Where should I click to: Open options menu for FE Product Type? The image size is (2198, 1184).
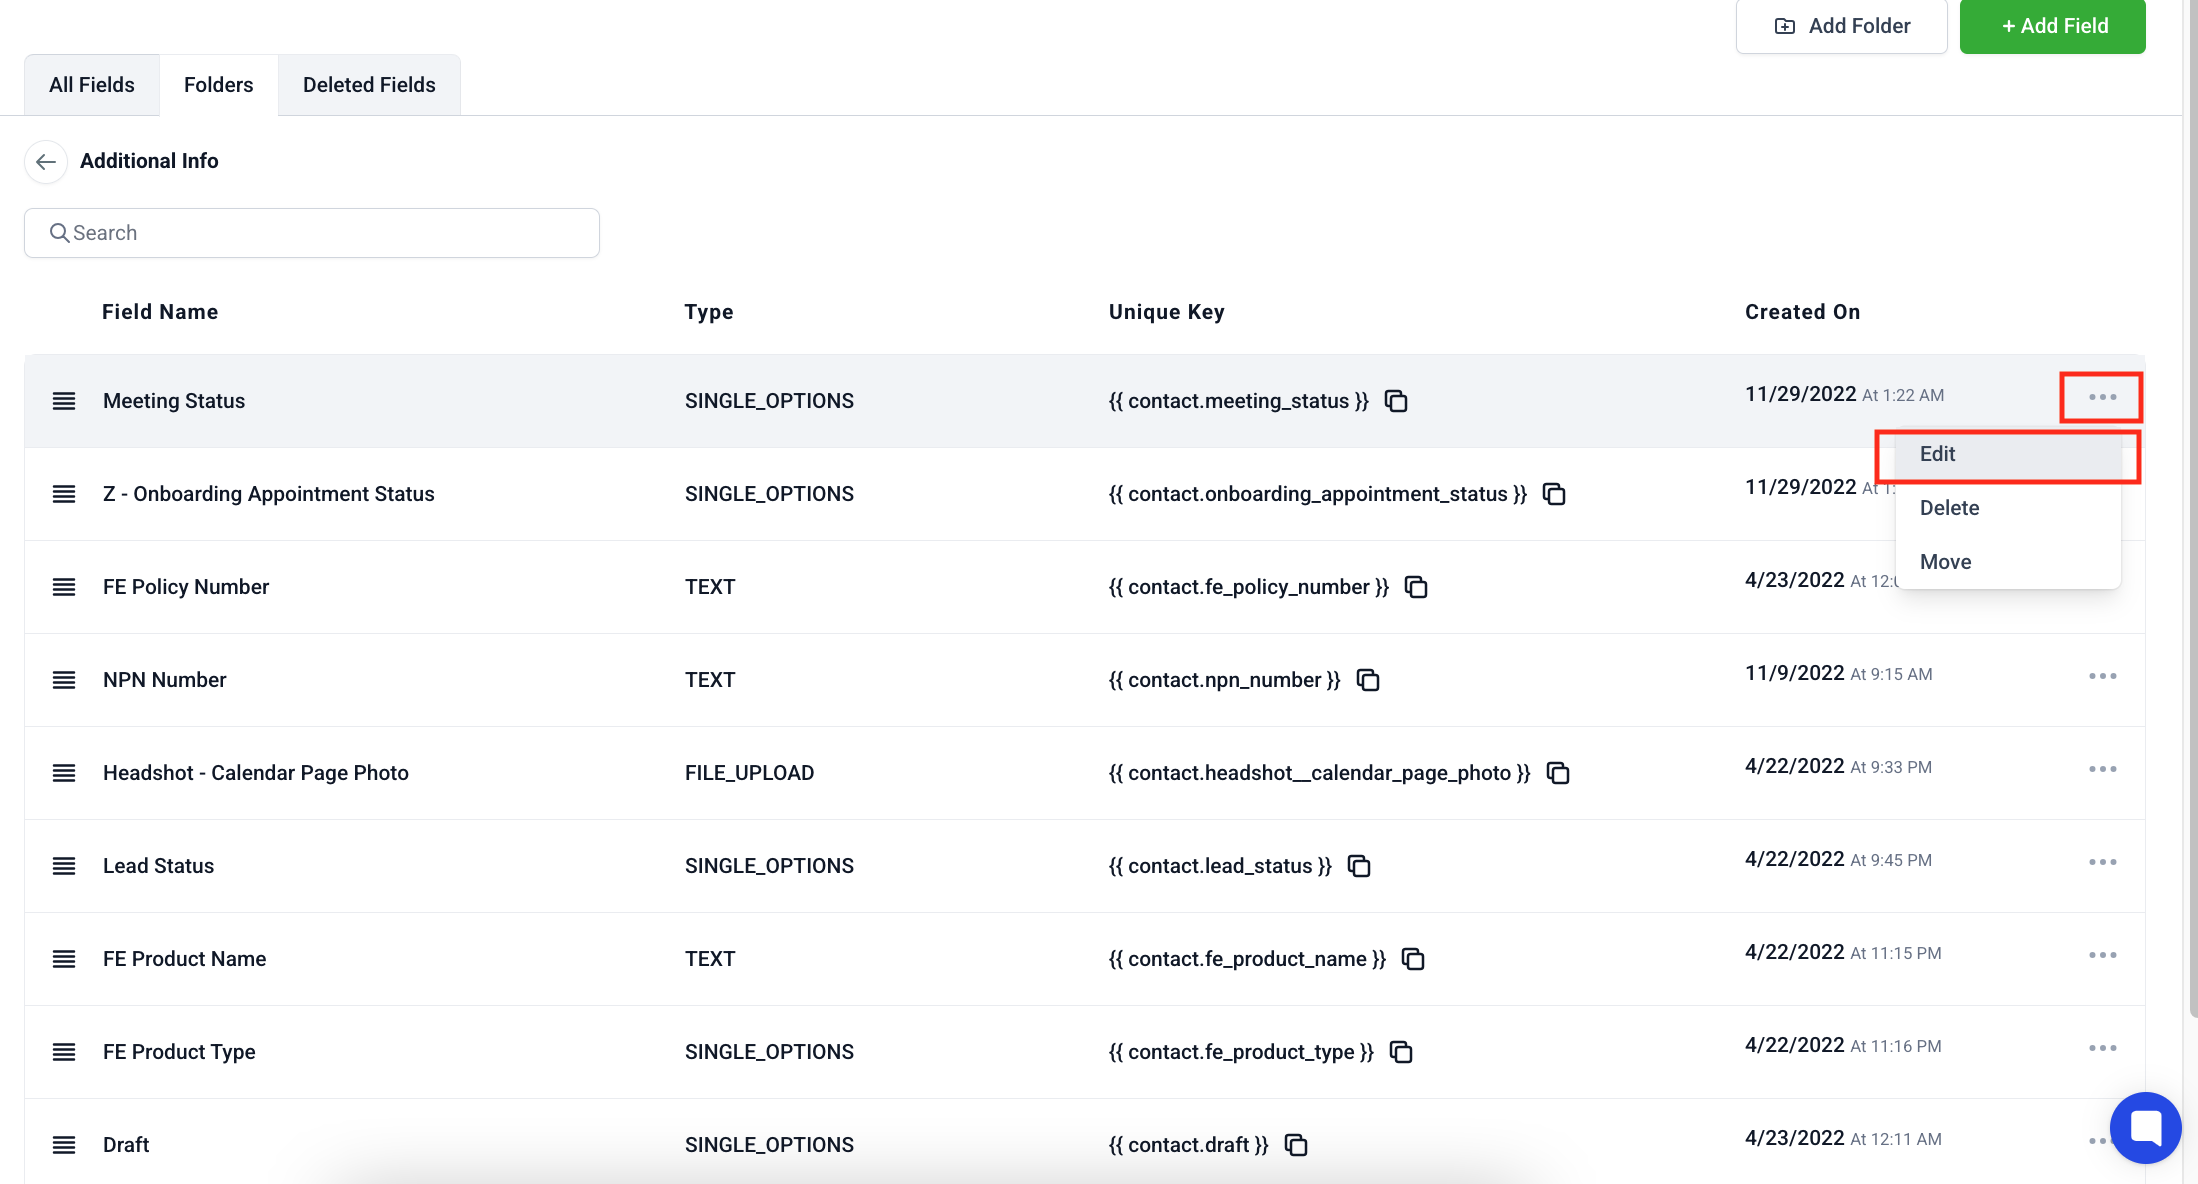(x=2102, y=1048)
